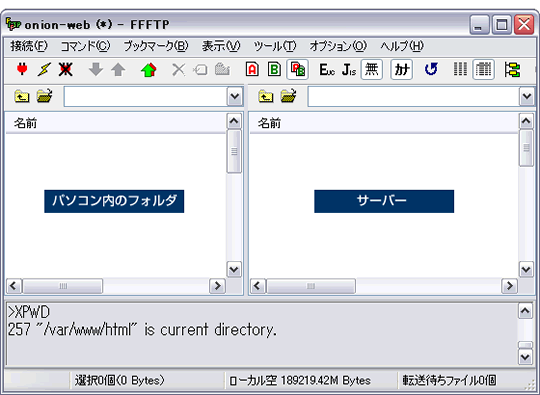The width and height of the screenshot is (540, 395).
Task: Click status bar 'ローカル空 189219.42M Bytes'
Action: pyautogui.click(x=300, y=381)
